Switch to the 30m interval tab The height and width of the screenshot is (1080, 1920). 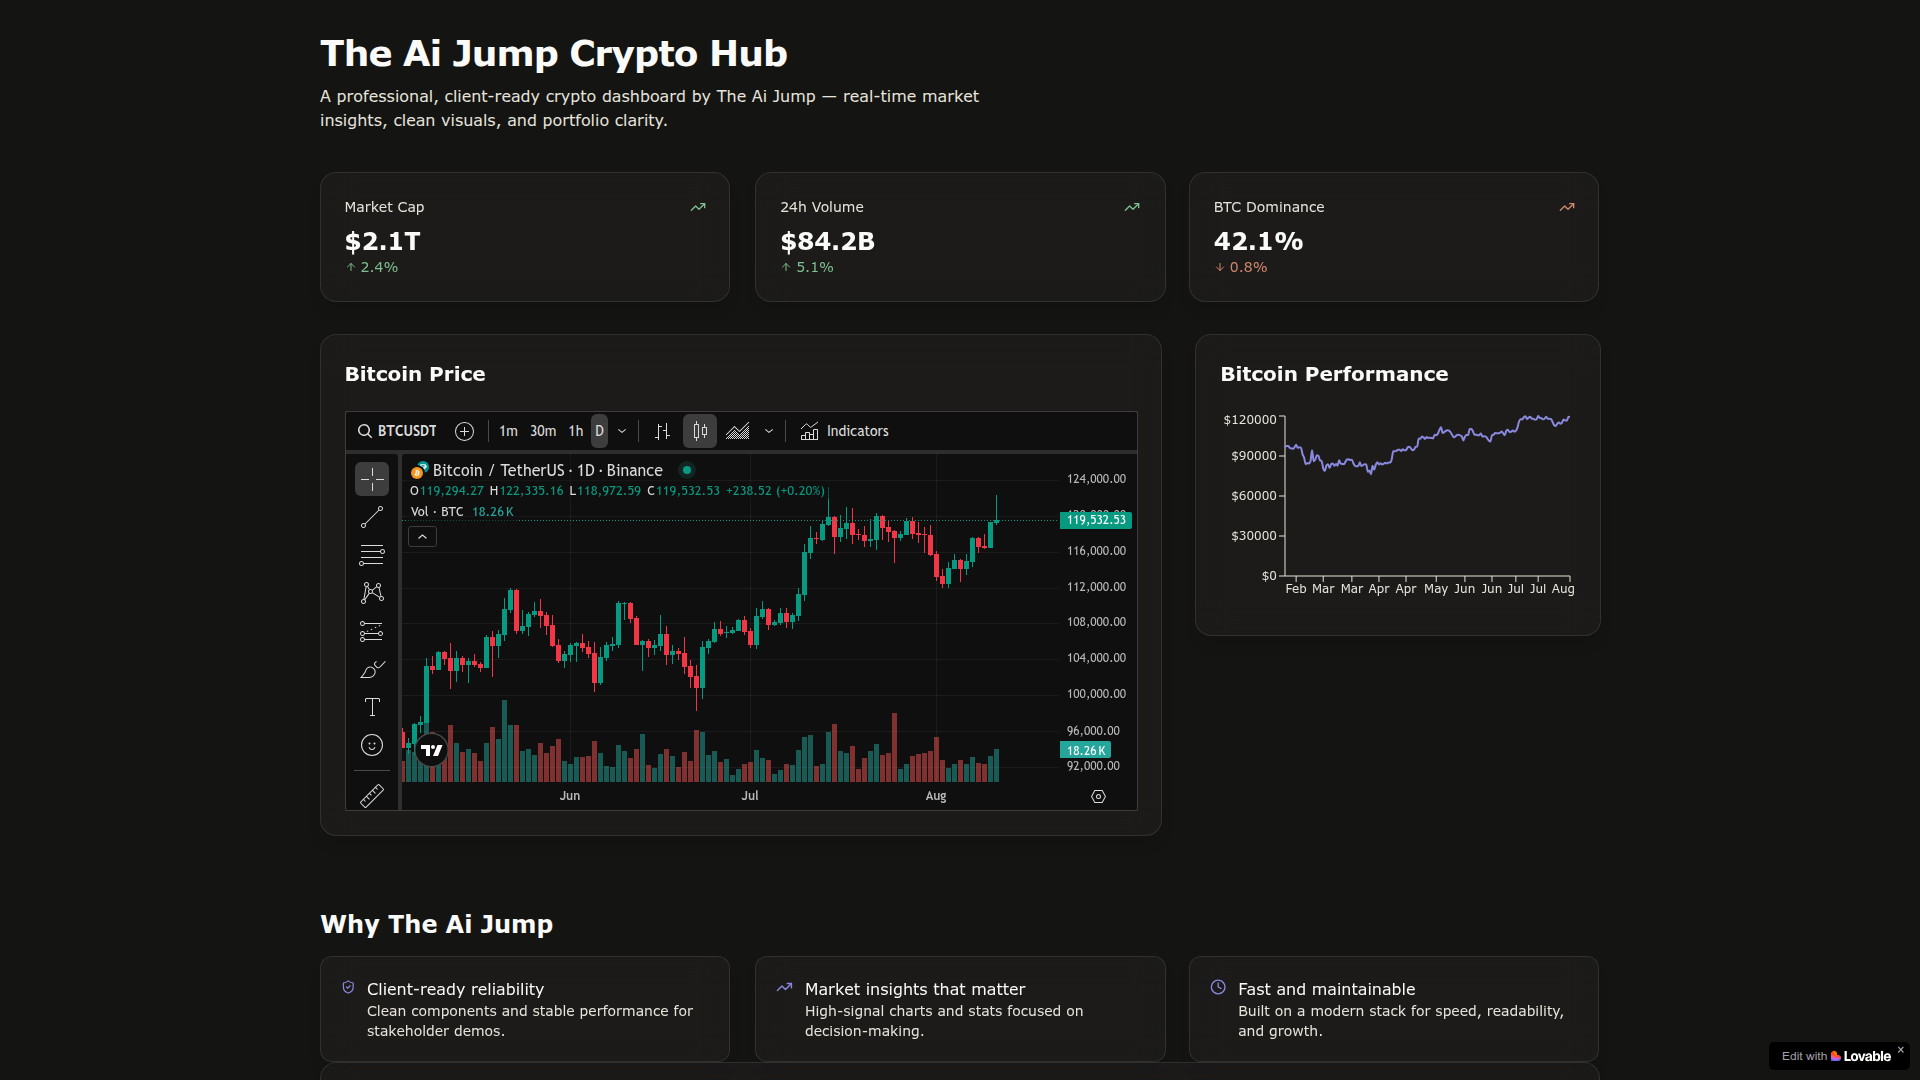543,431
